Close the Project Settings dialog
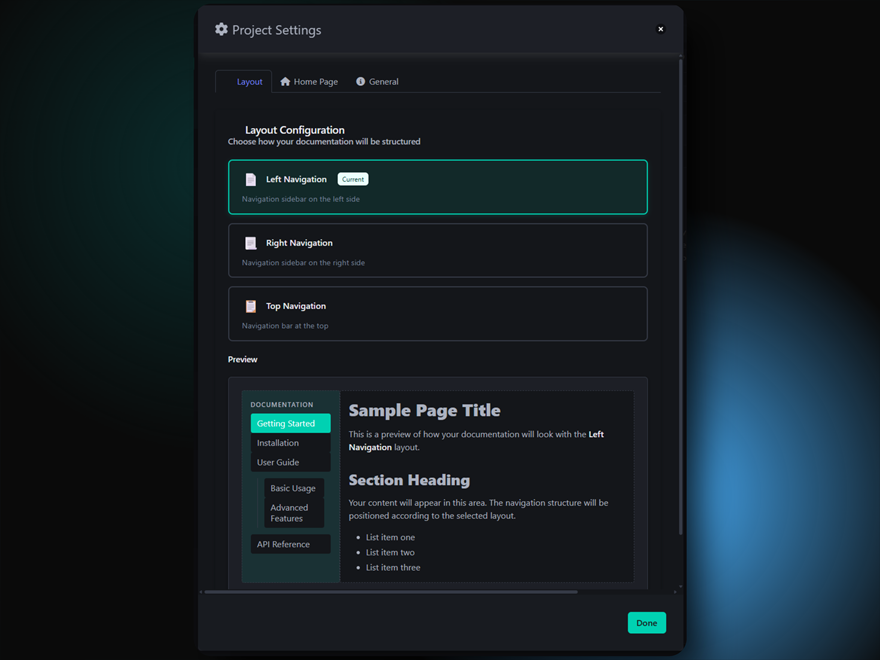The image size is (880, 660). click(x=660, y=29)
